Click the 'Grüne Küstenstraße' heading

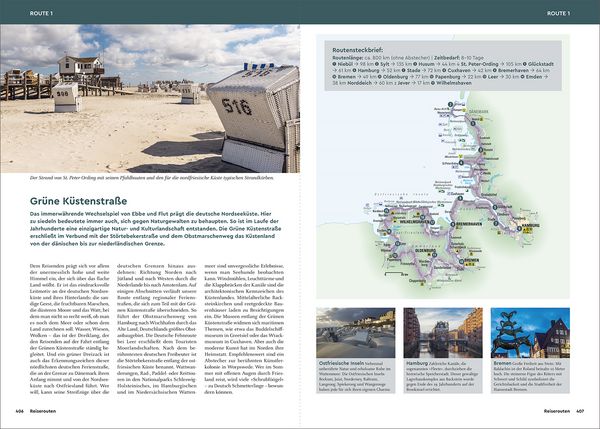tap(78, 201)
